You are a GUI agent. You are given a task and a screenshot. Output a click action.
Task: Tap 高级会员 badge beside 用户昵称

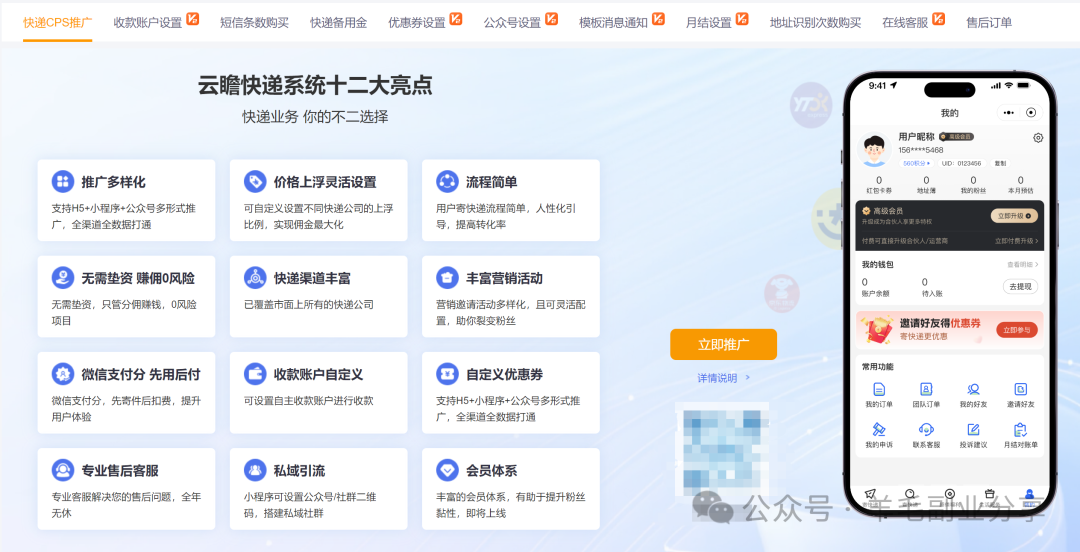pyautogui.click(x=956, y=137)
